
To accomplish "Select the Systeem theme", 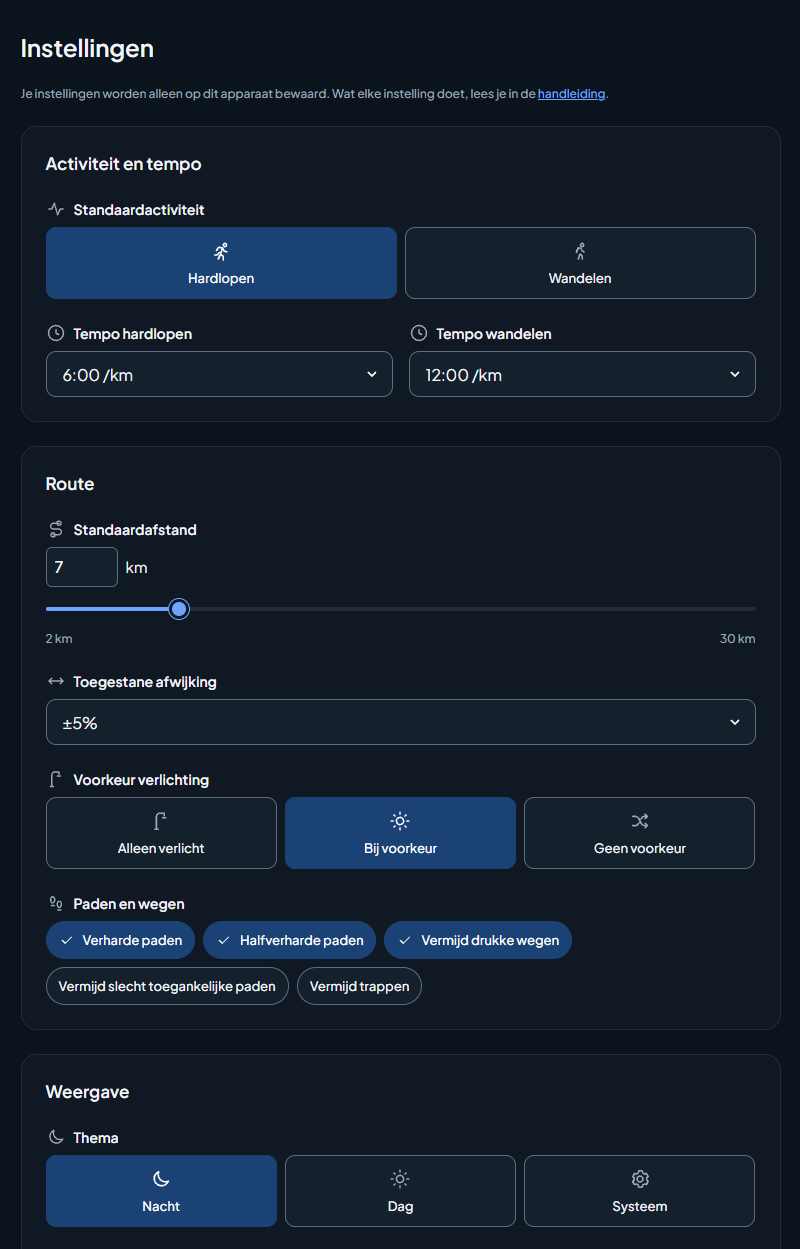I will (639, 1191).
